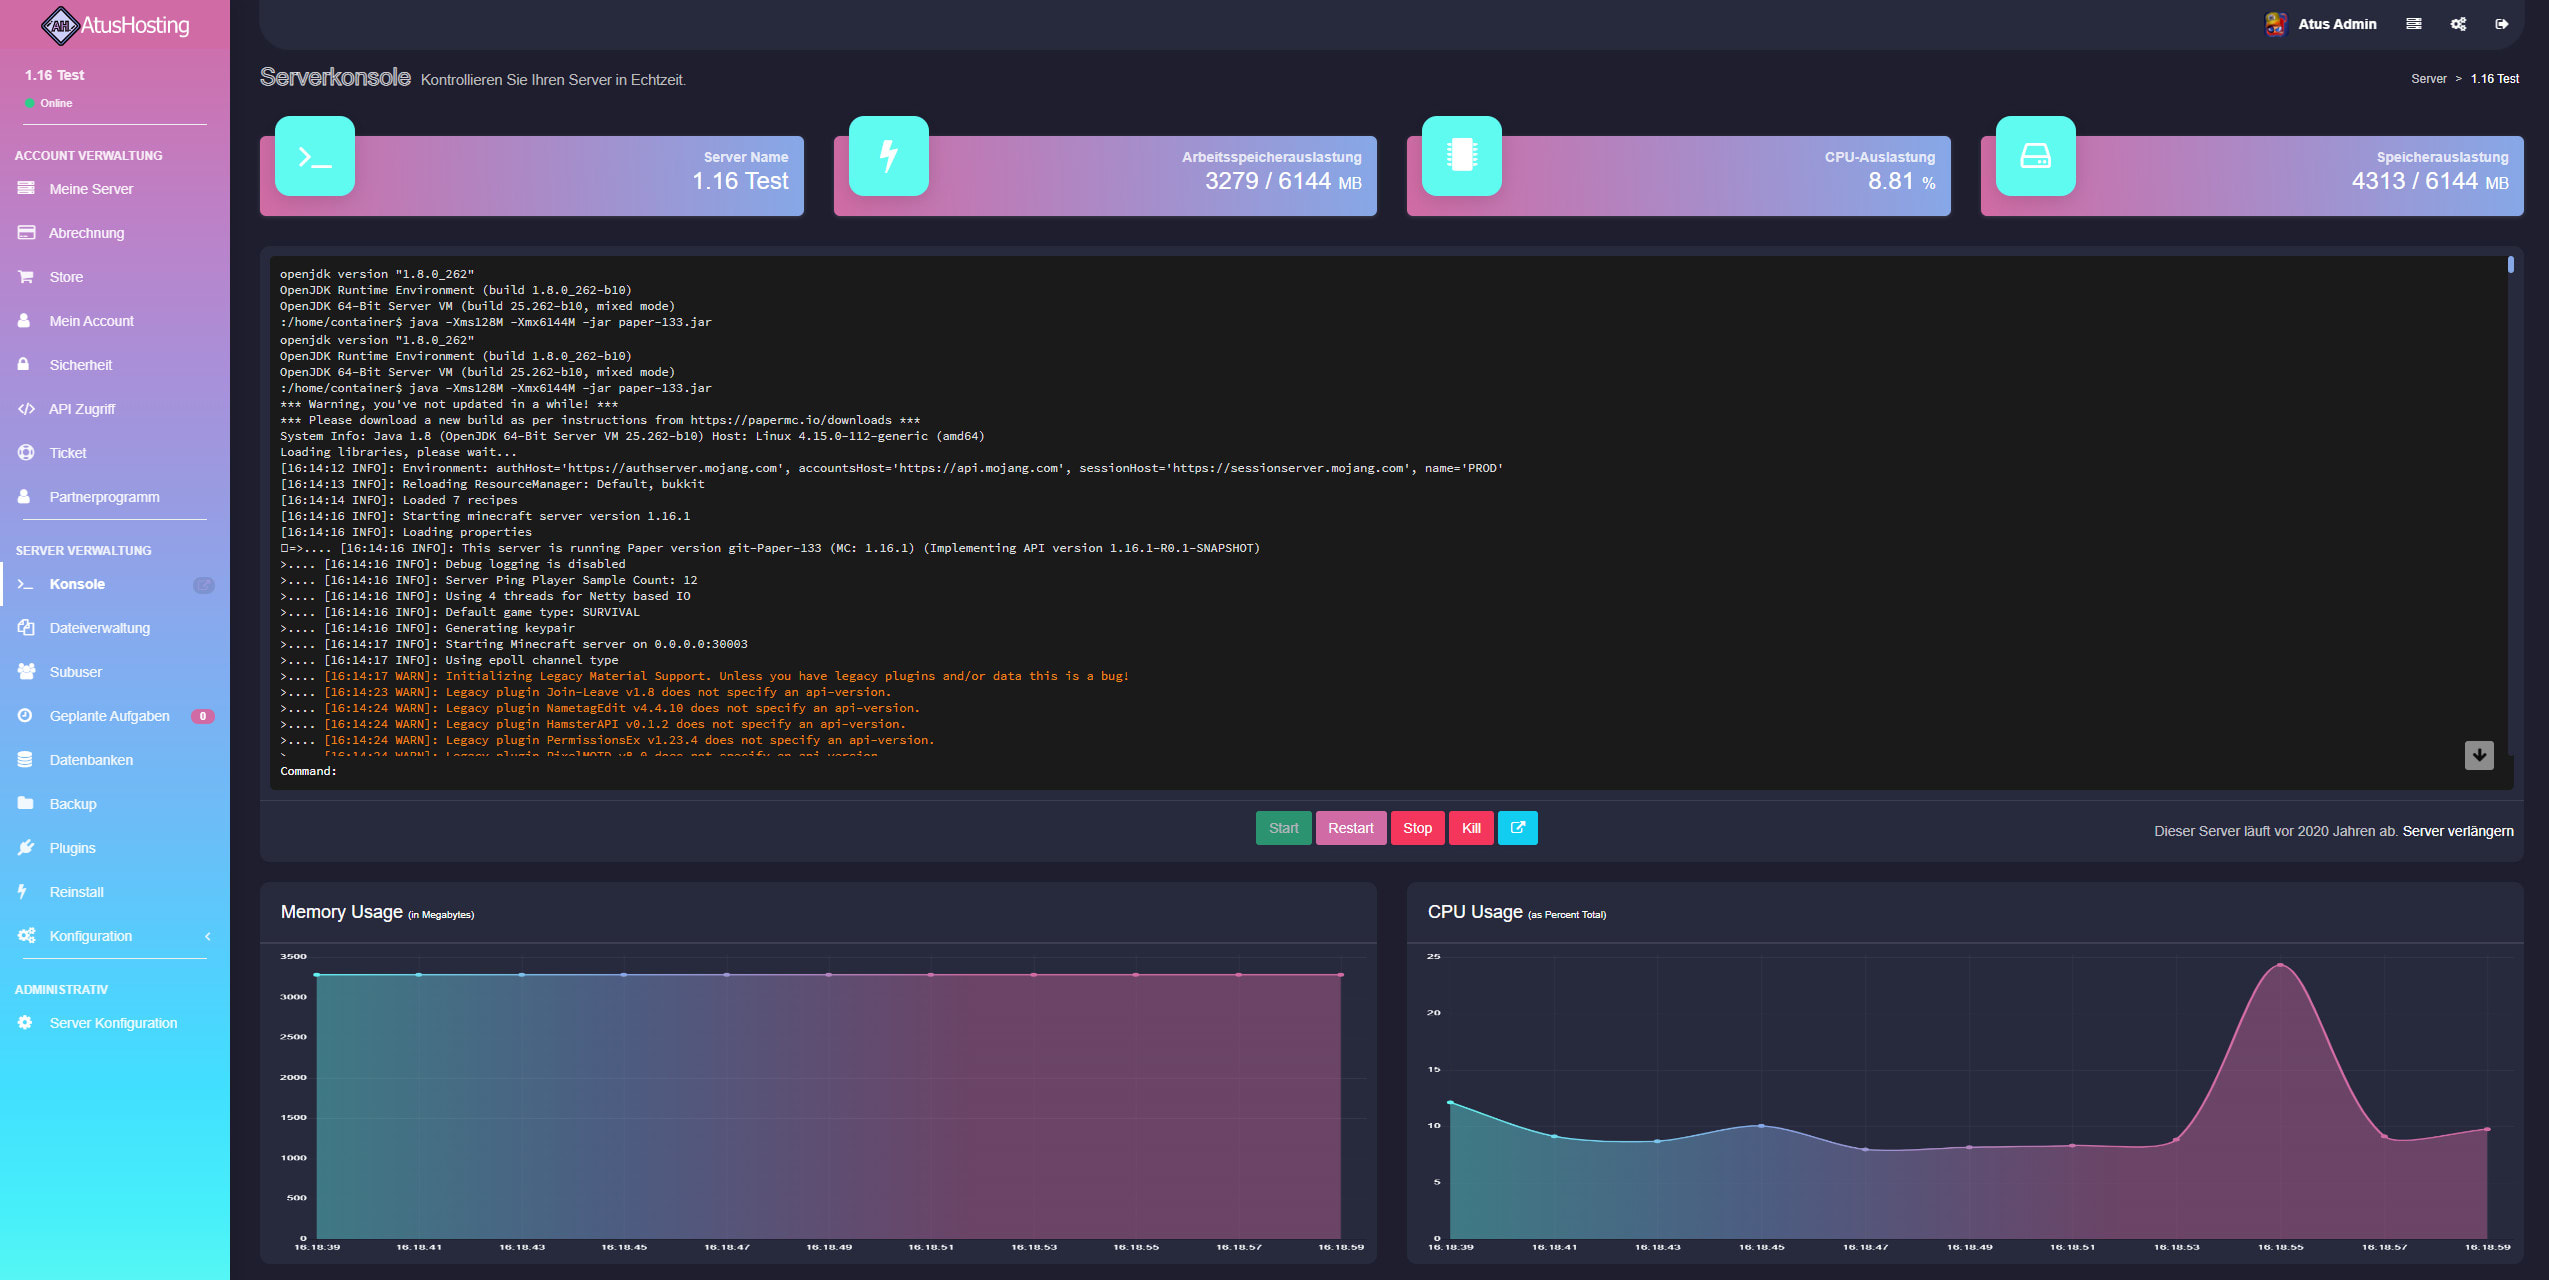Click Server verlängern link
This screenshot has height=1280, width=2549.
(x=2458, y=831)
